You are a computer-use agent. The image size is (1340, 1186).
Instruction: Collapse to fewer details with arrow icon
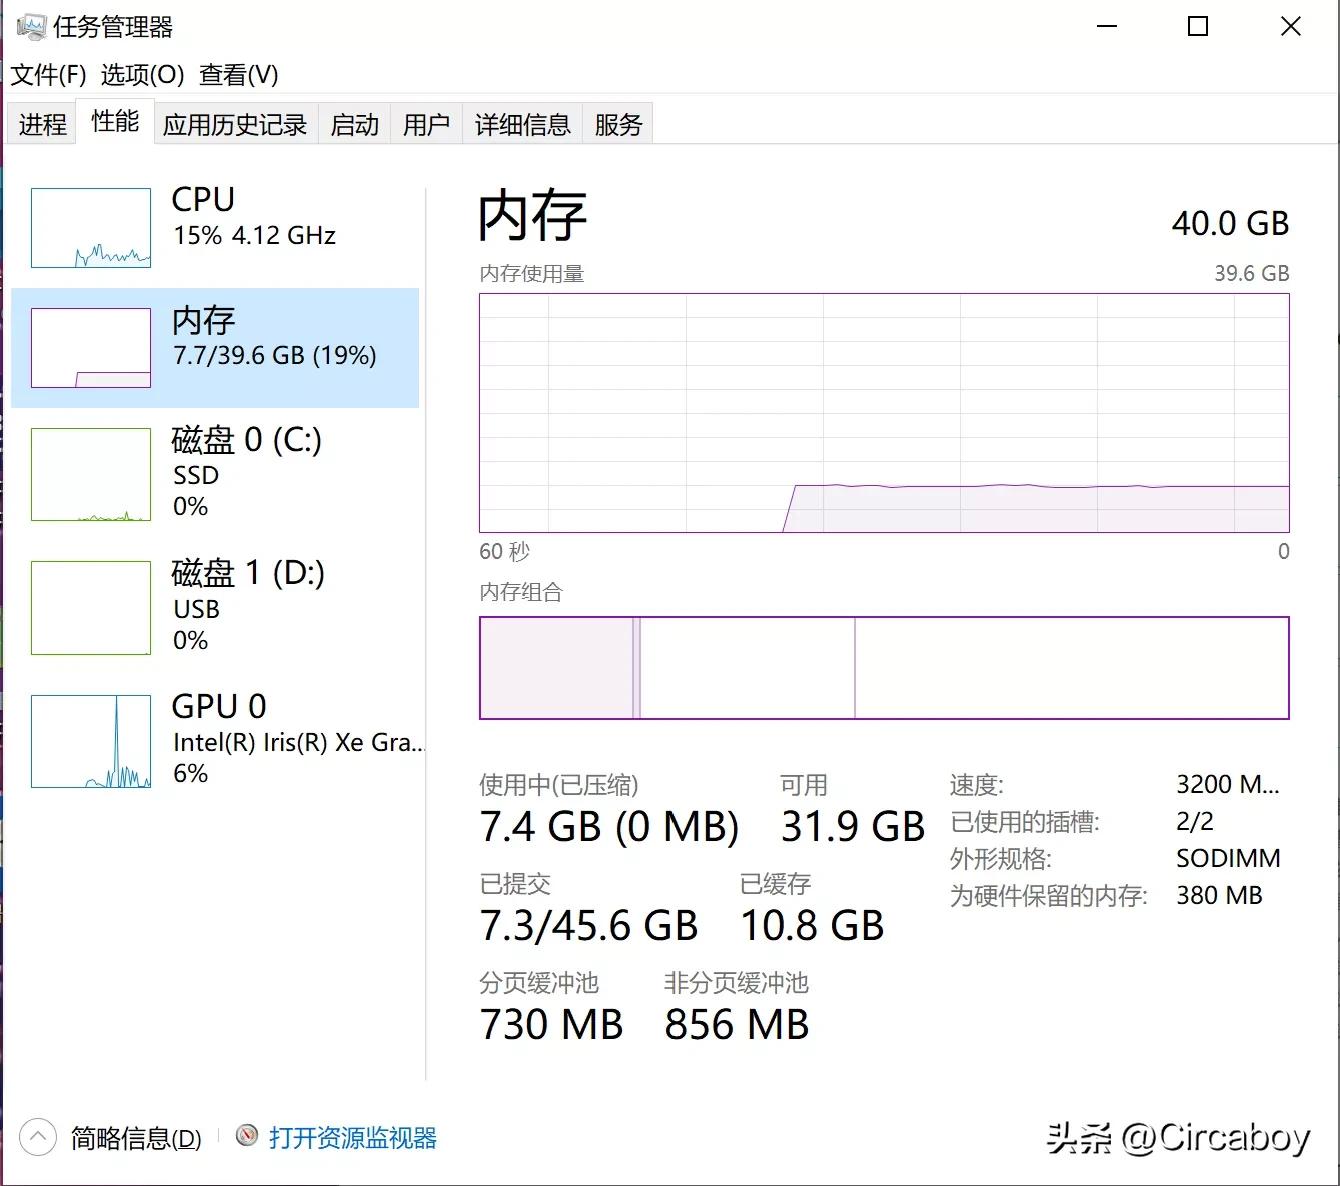pyautogui.click(x=38, y=1137)
